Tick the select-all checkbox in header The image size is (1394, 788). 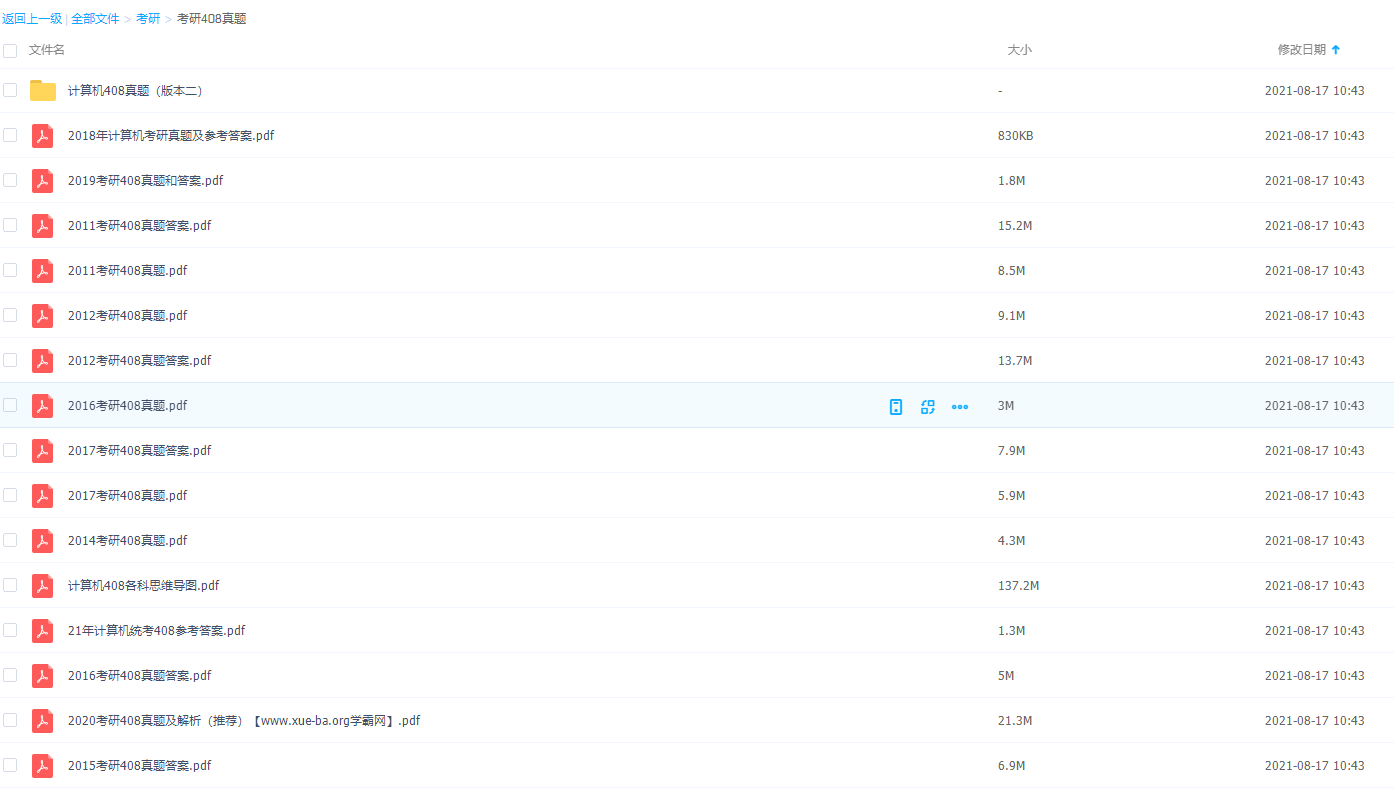(10, 50)
